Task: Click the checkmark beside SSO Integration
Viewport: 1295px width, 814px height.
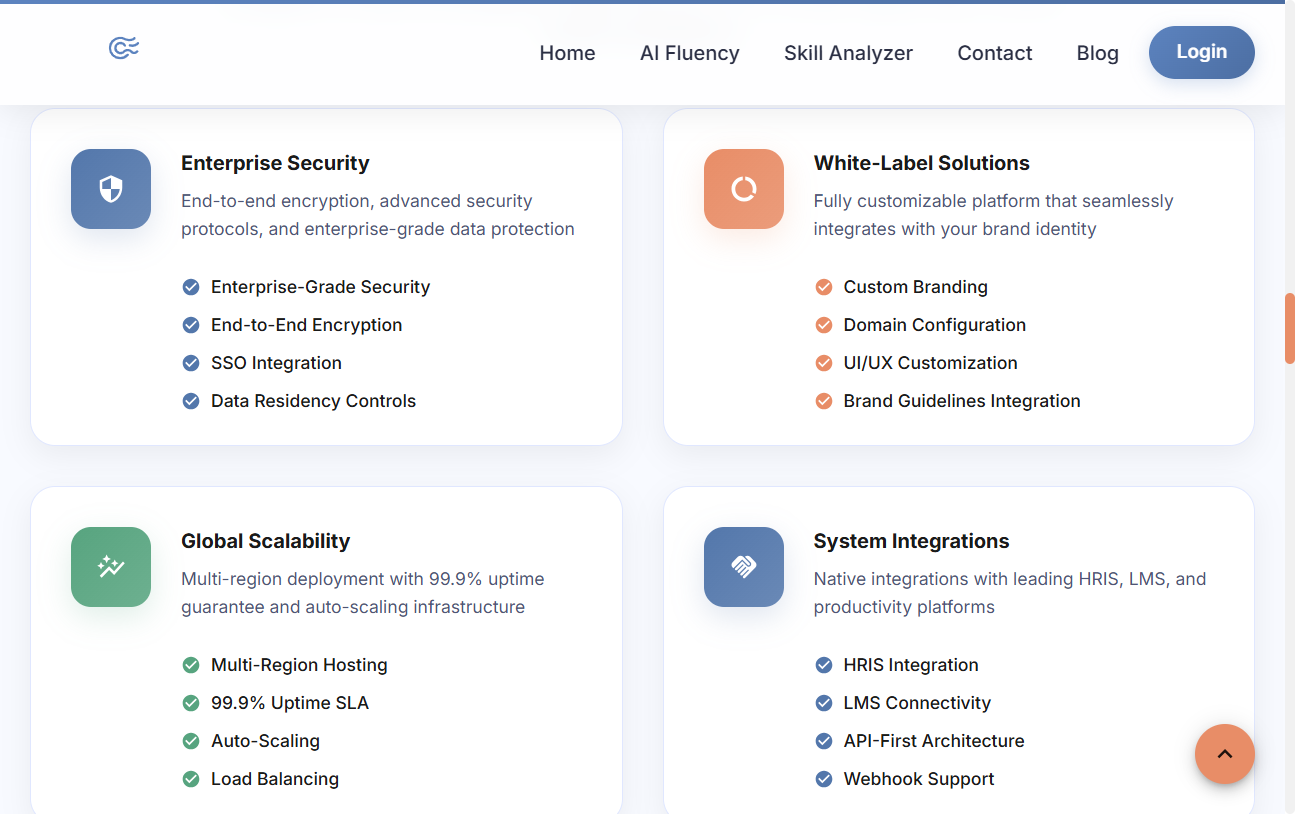Action: coord(191,363)
